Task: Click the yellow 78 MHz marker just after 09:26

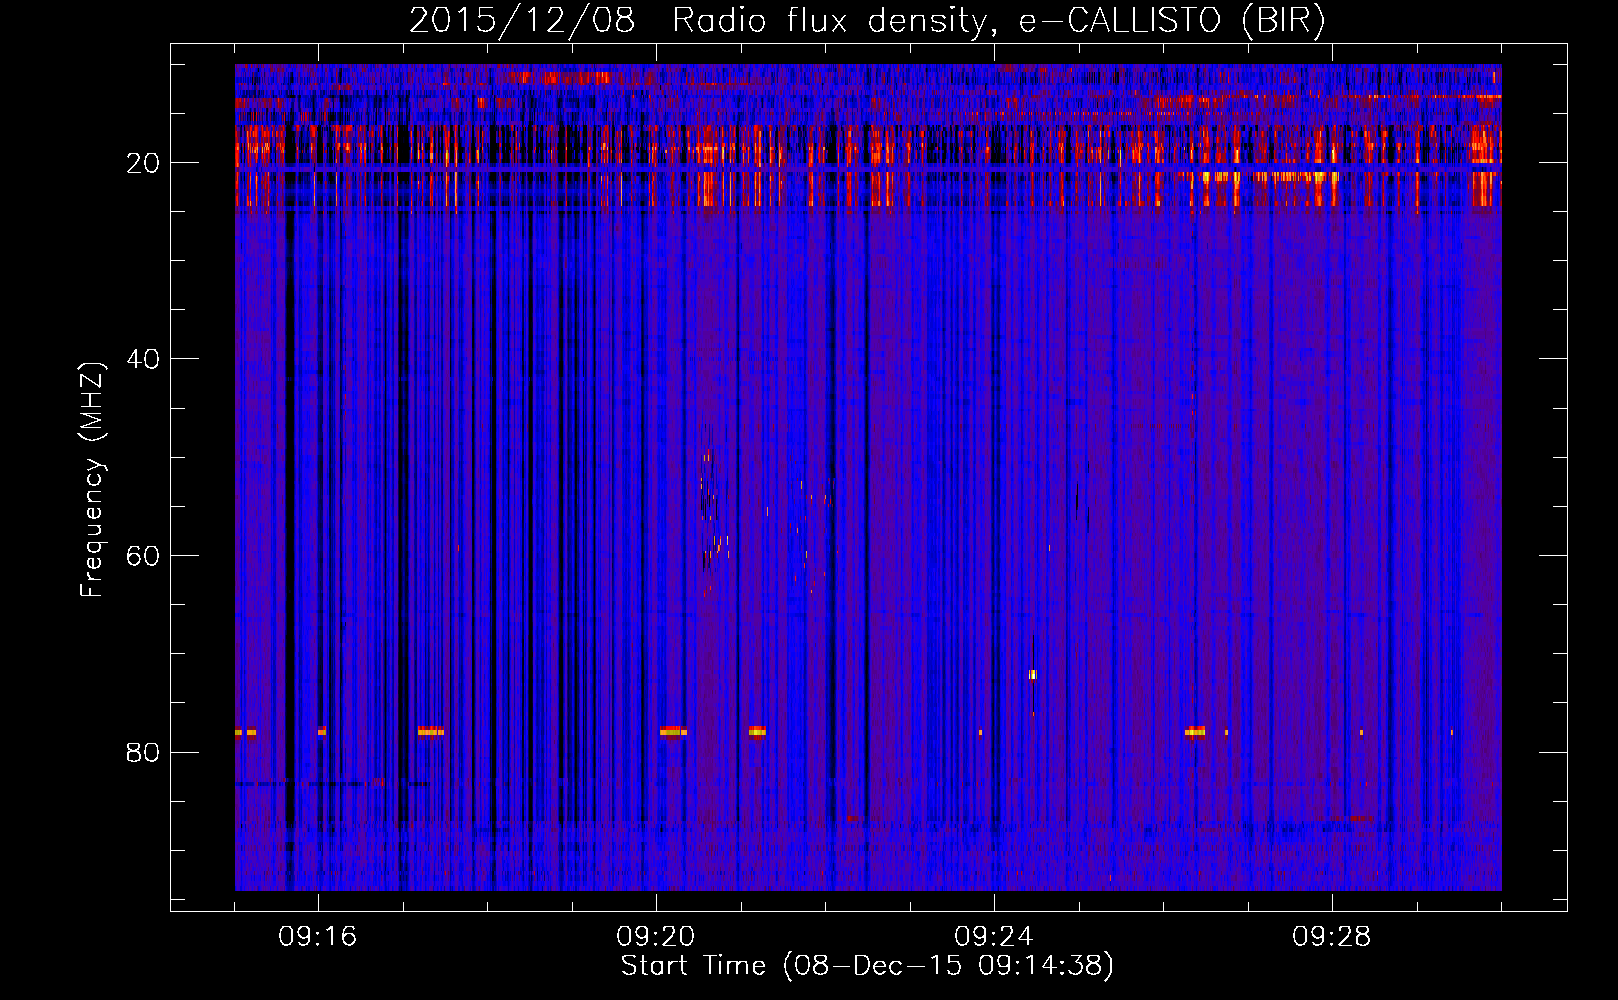Action: coord(1194,732)
